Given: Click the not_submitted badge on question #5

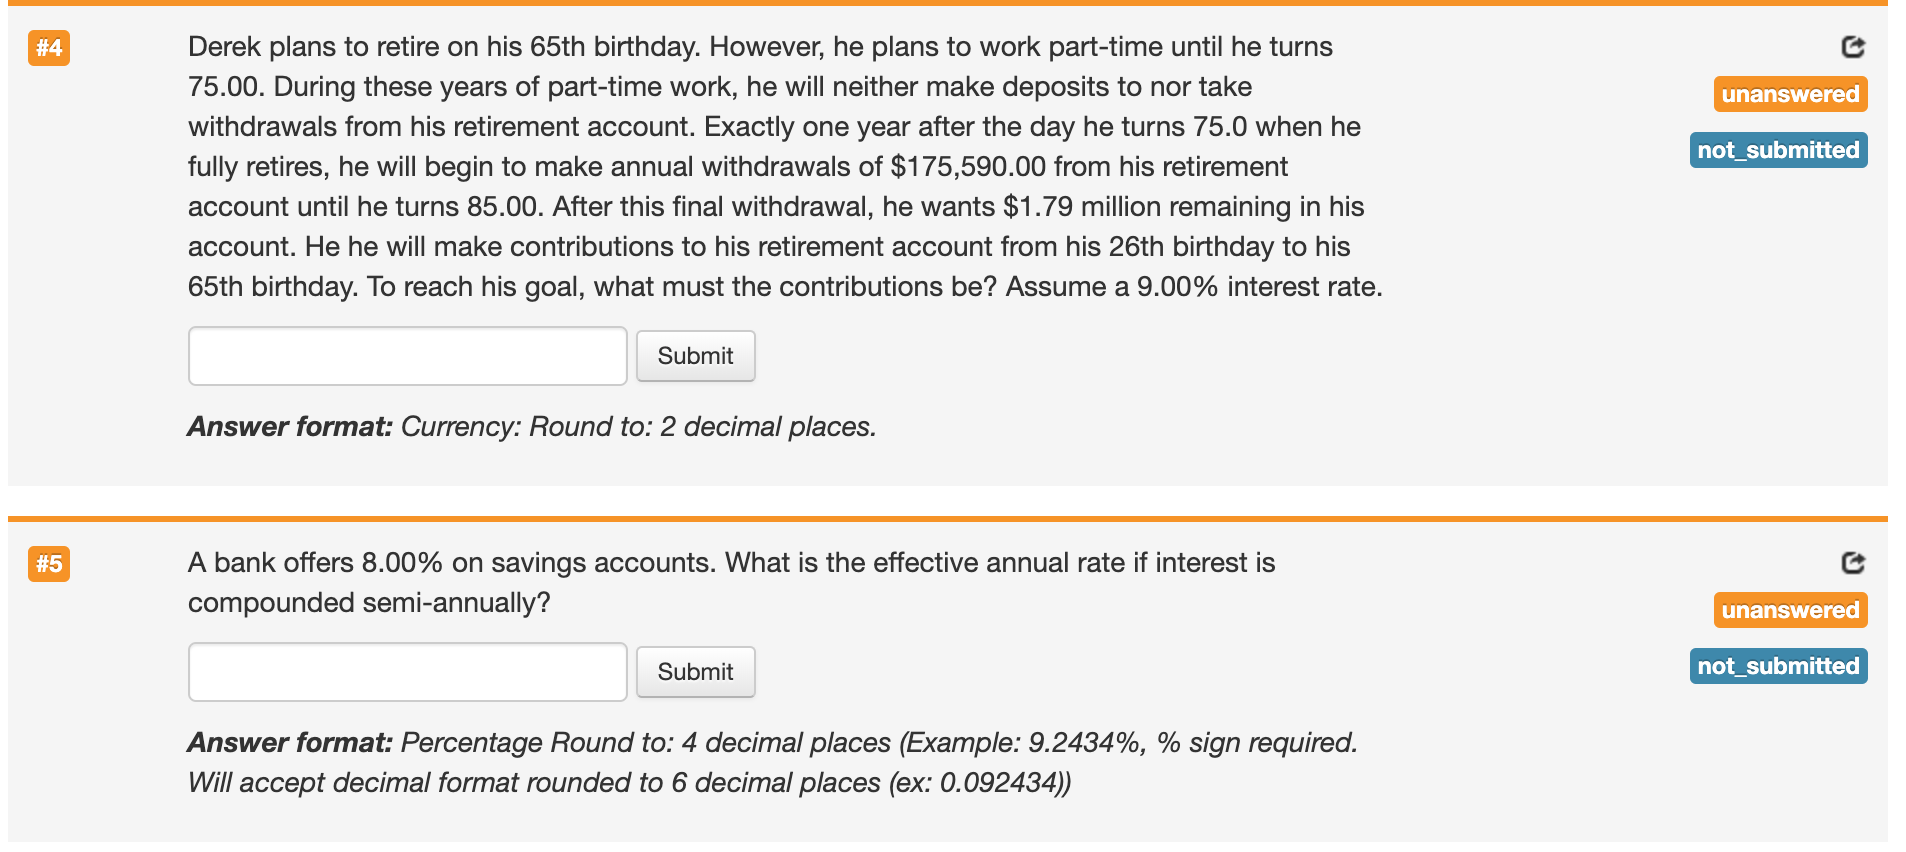Looking at the screenshot, I should 1778,666.
